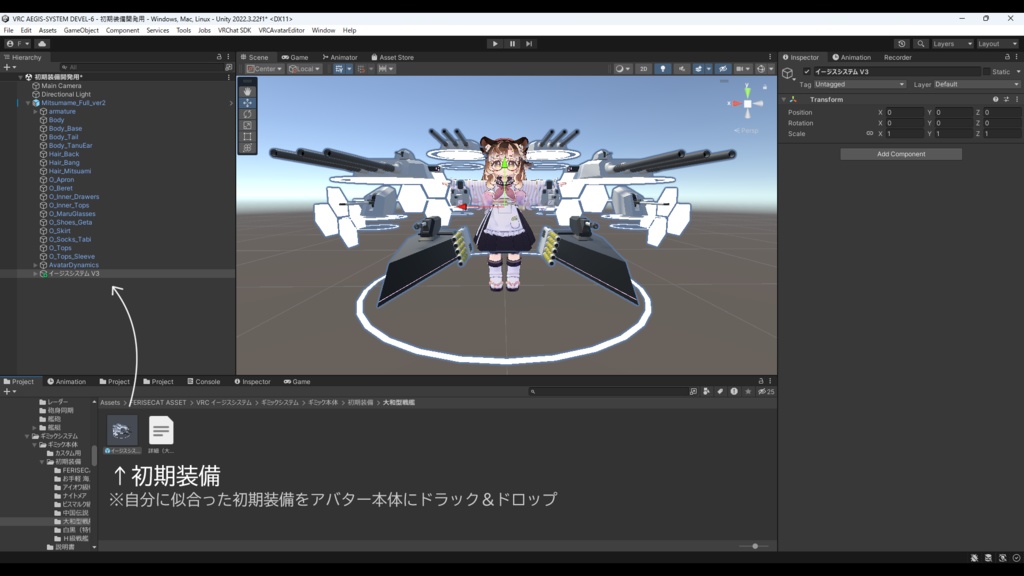
Task: Click the scene visibility eye icon in Scene toolbar
Action: point(723,68)
